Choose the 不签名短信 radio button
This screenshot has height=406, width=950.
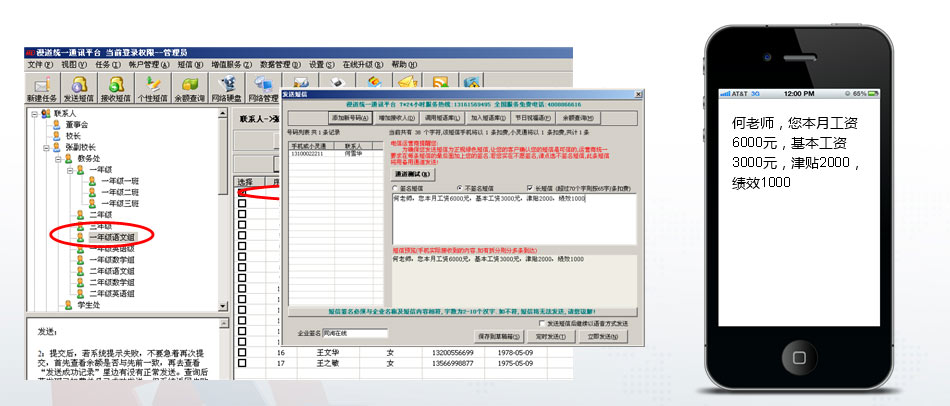pyautogui.click(x=459, y=187)
